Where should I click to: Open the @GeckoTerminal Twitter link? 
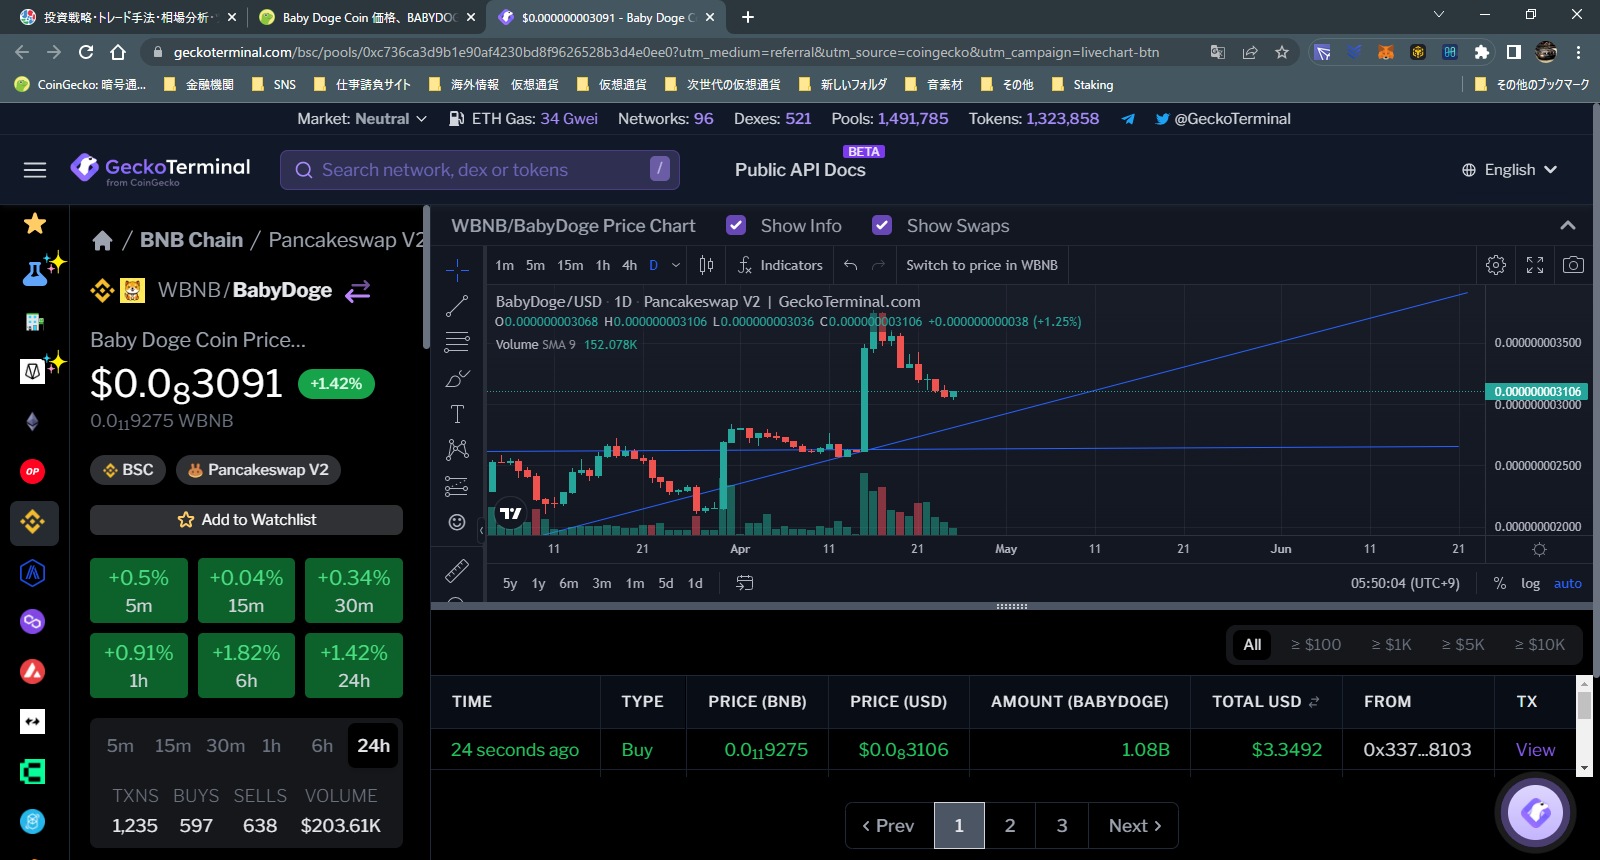[x=1223, y=119]
